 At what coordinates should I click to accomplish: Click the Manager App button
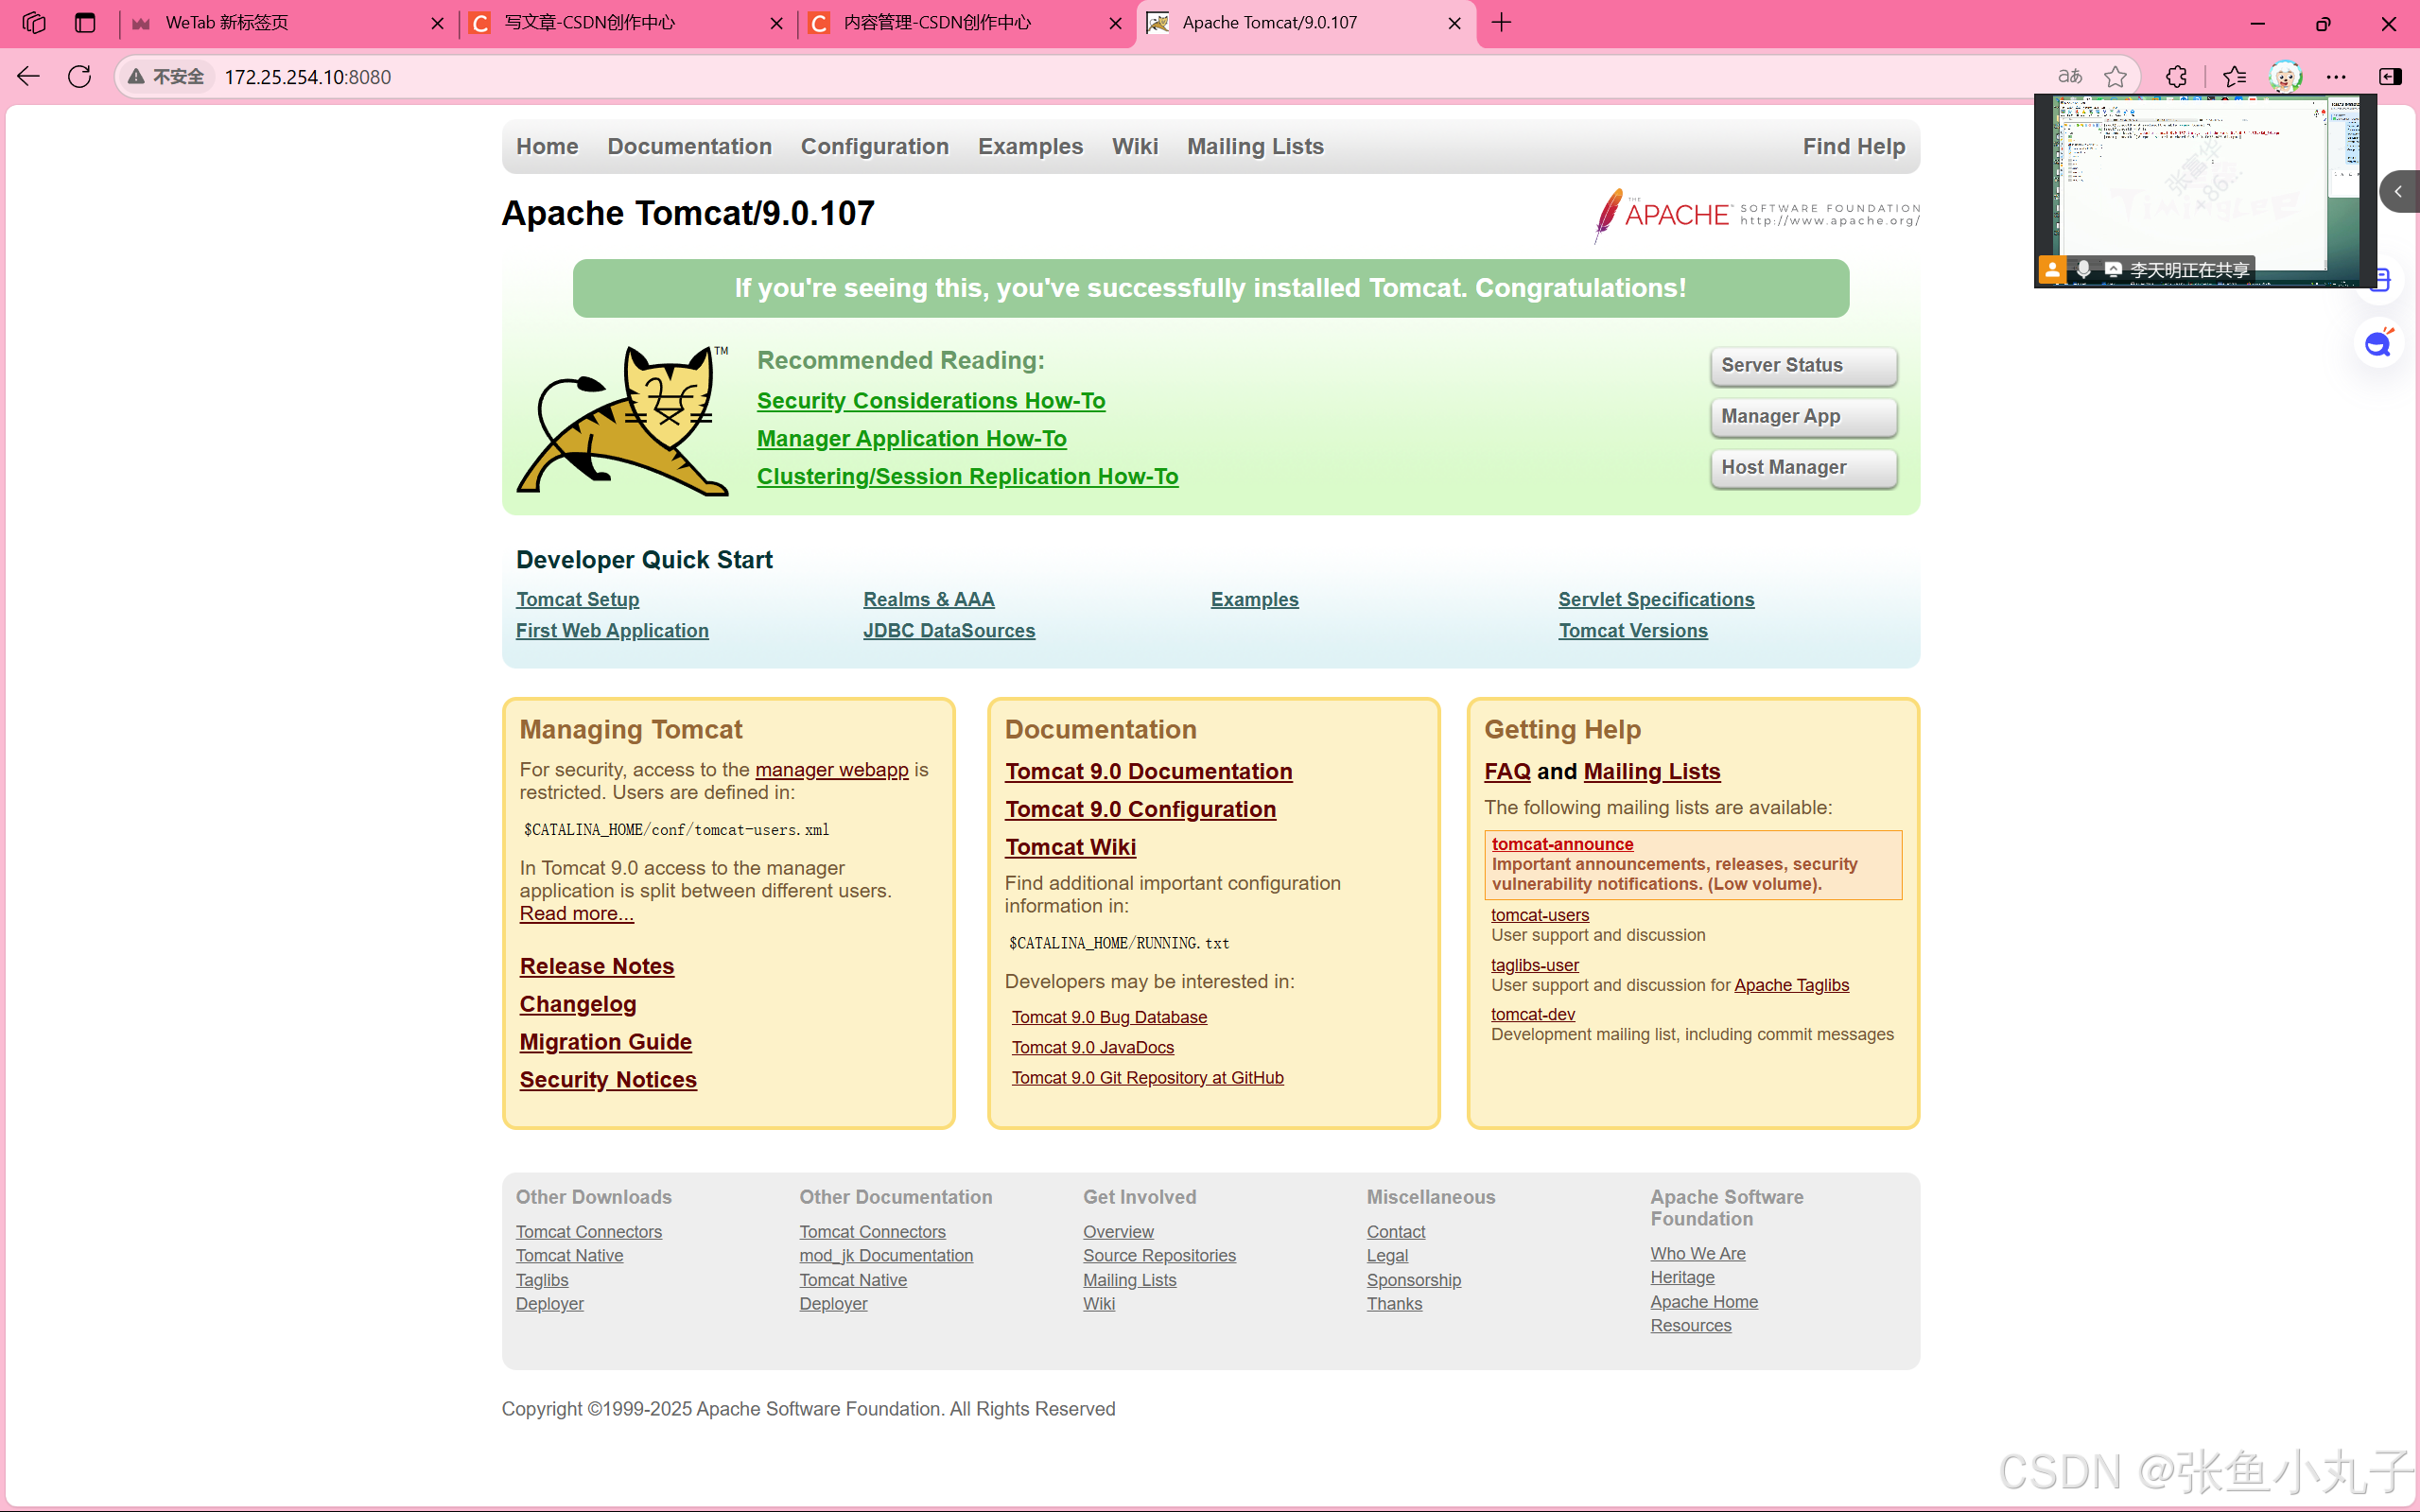coord(1803,417)
